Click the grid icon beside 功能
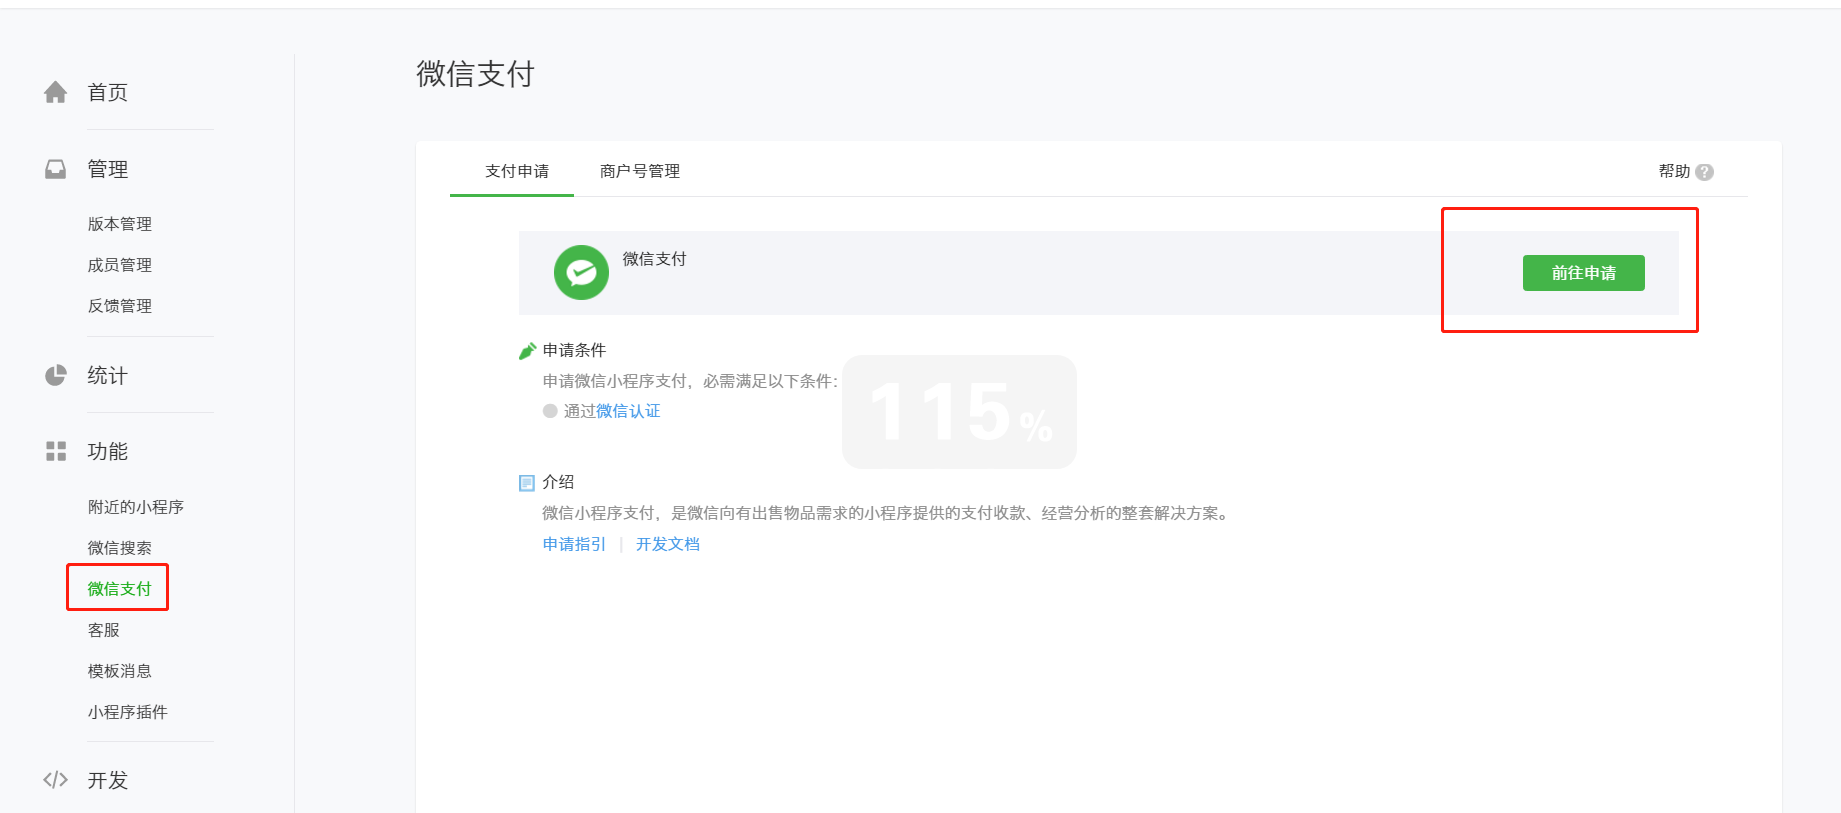1841x813 pixels. click(x=56, y=451)
